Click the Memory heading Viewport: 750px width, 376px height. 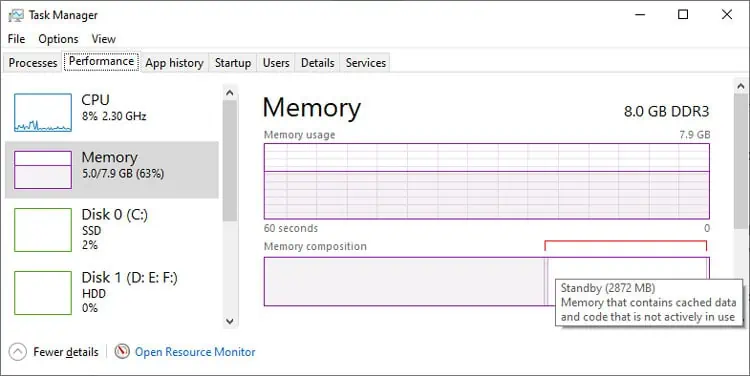[312, 108]
